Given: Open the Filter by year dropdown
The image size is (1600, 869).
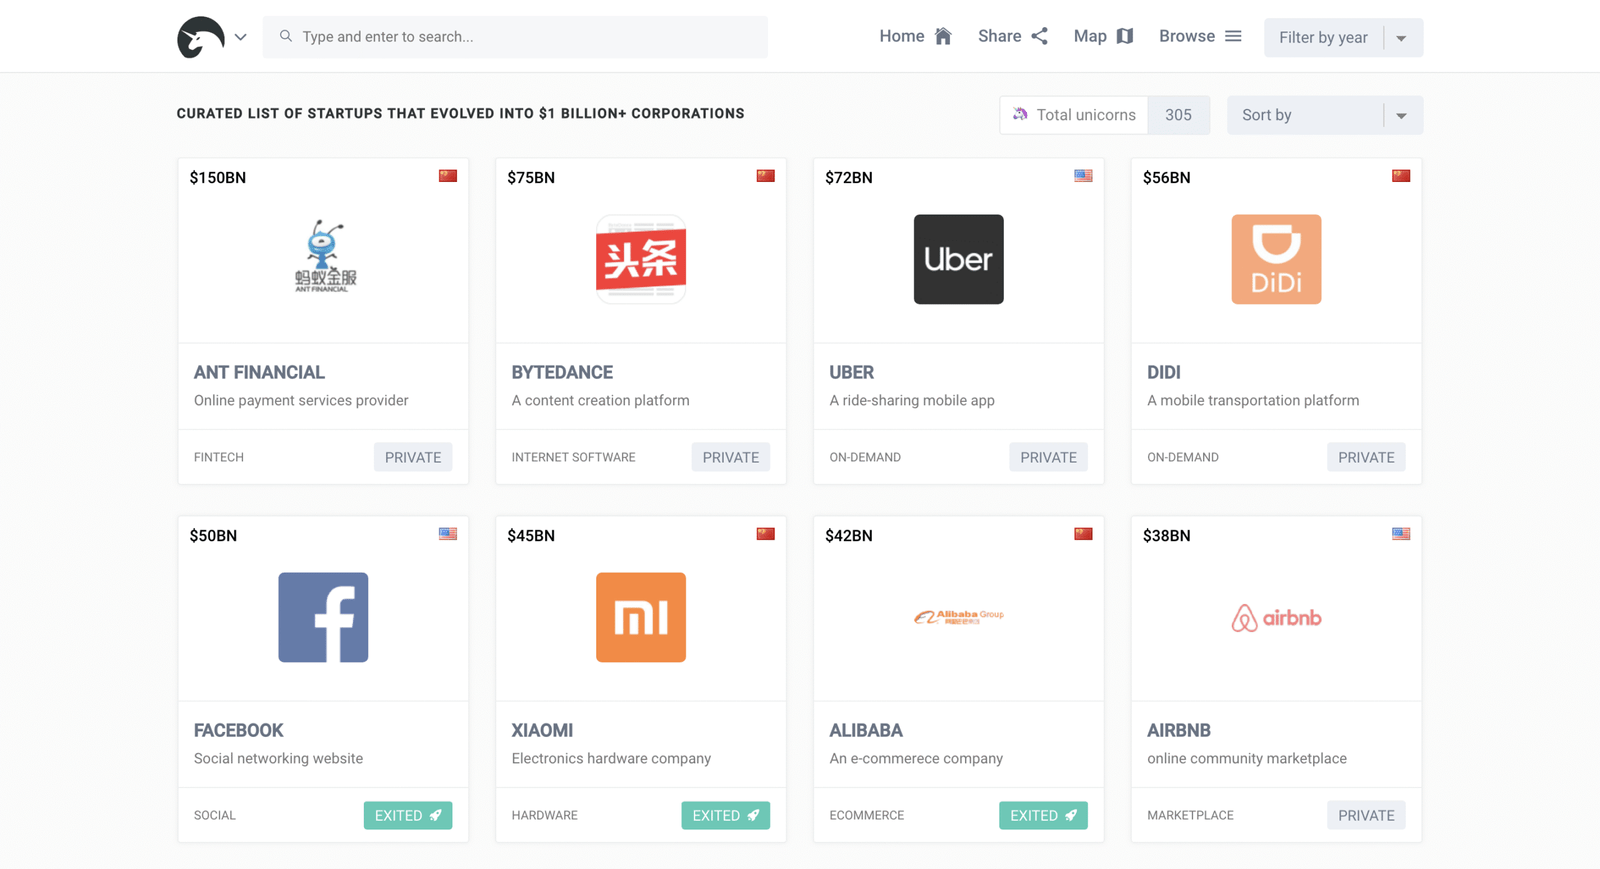Looking at the screenshot, I should (x=1342, y=37).
